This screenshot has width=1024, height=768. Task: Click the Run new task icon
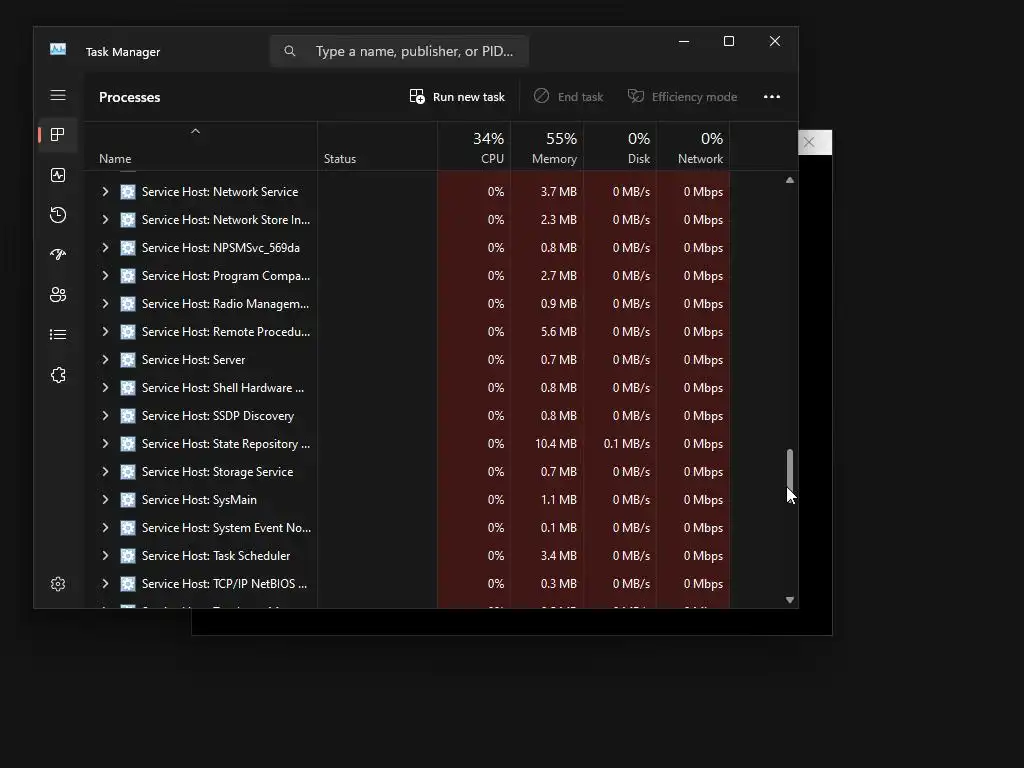click(x=417, y=97)
